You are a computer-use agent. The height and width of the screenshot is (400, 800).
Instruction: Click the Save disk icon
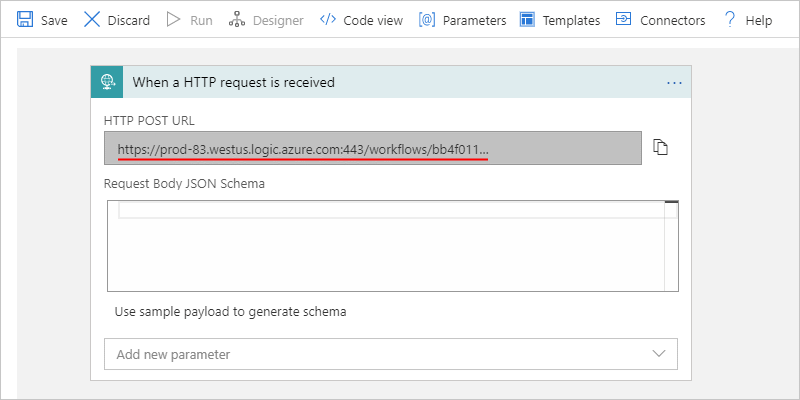click(x=25, y=20)
